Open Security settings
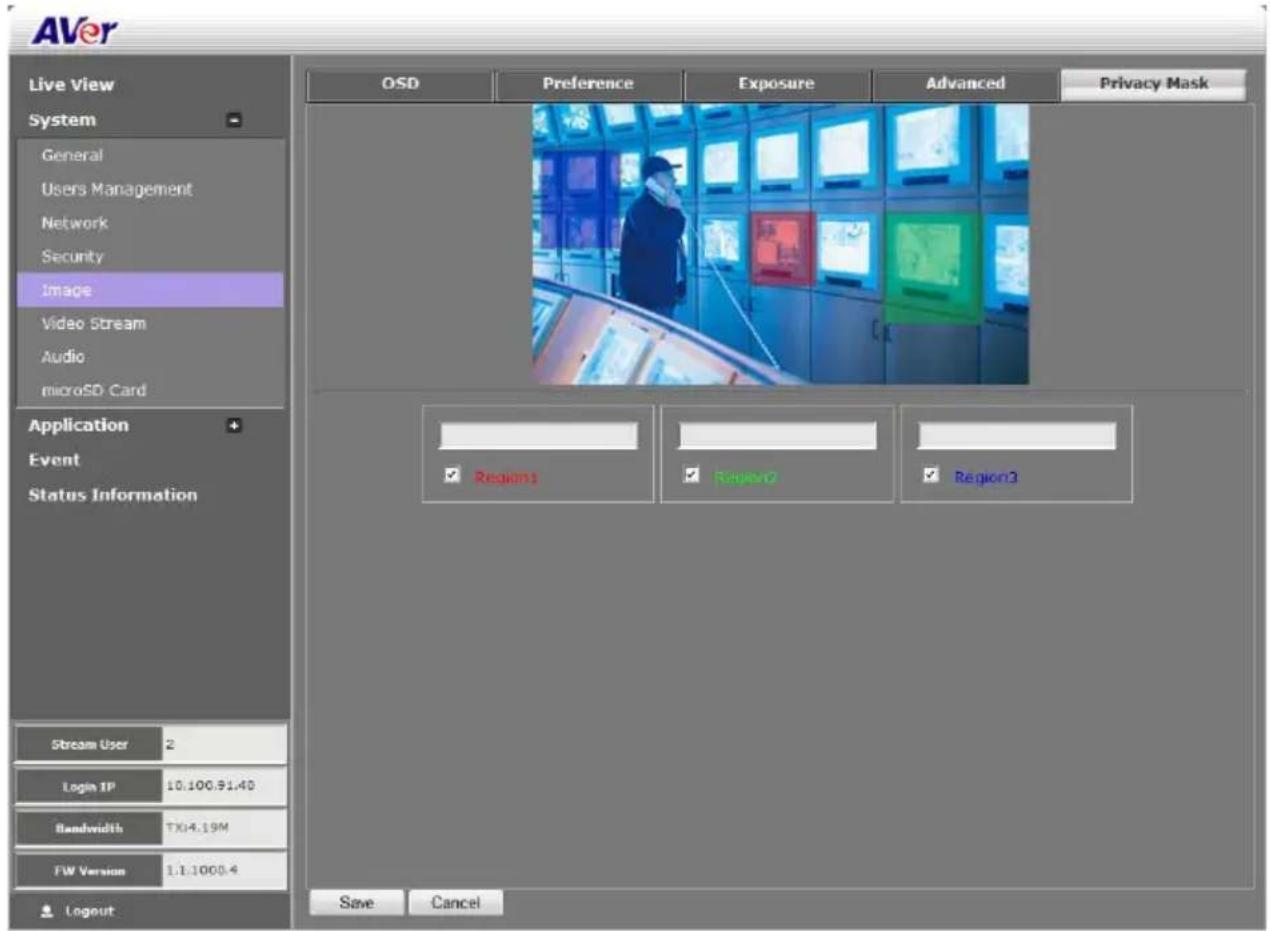The width and height of the screenshot is (1270, 931). (72, 257)
